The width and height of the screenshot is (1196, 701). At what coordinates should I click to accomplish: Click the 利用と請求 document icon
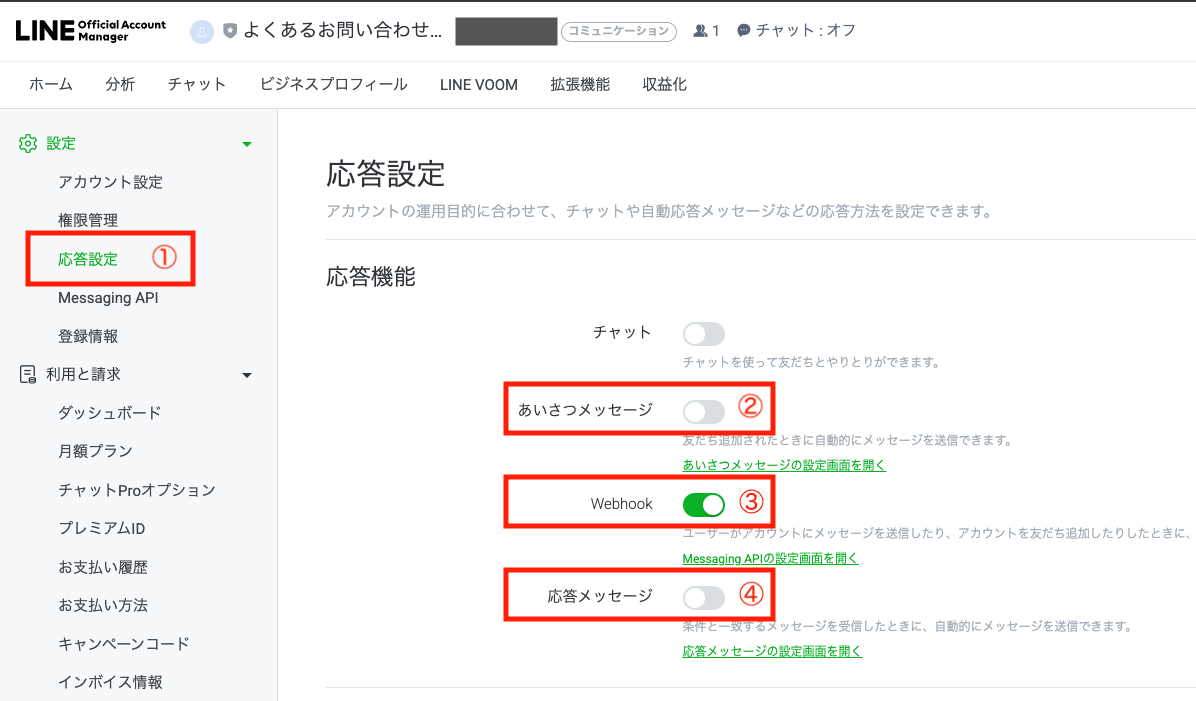(28, 374)
